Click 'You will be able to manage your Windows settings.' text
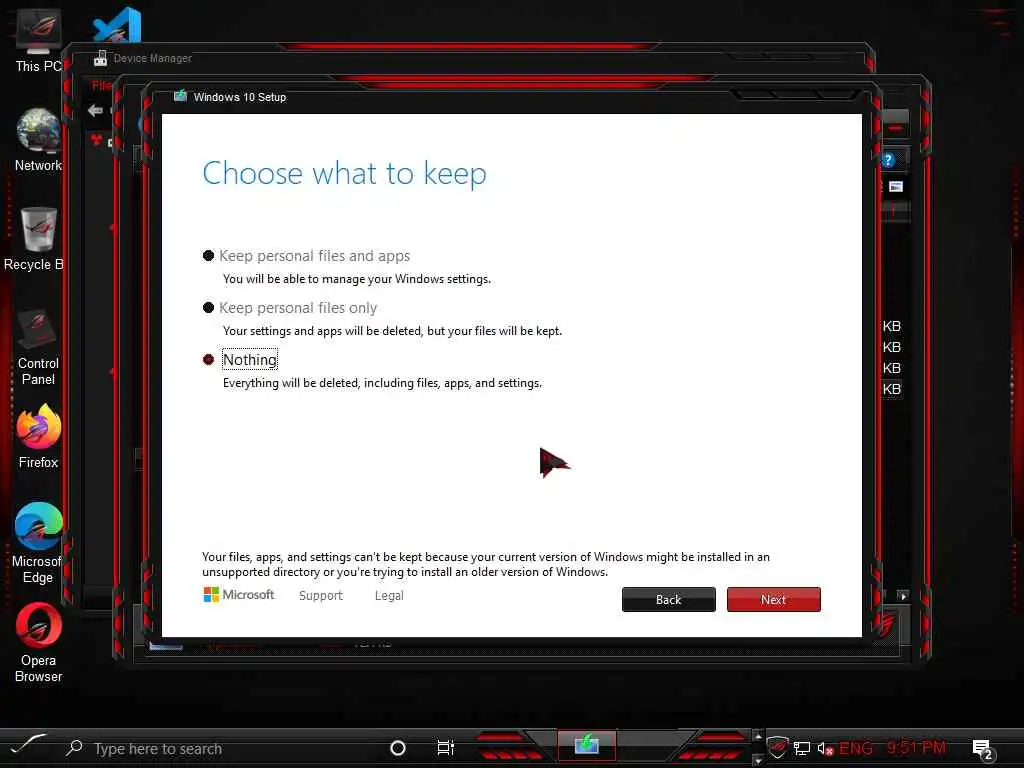This screenshot has height=768, width=1024. 357,279
